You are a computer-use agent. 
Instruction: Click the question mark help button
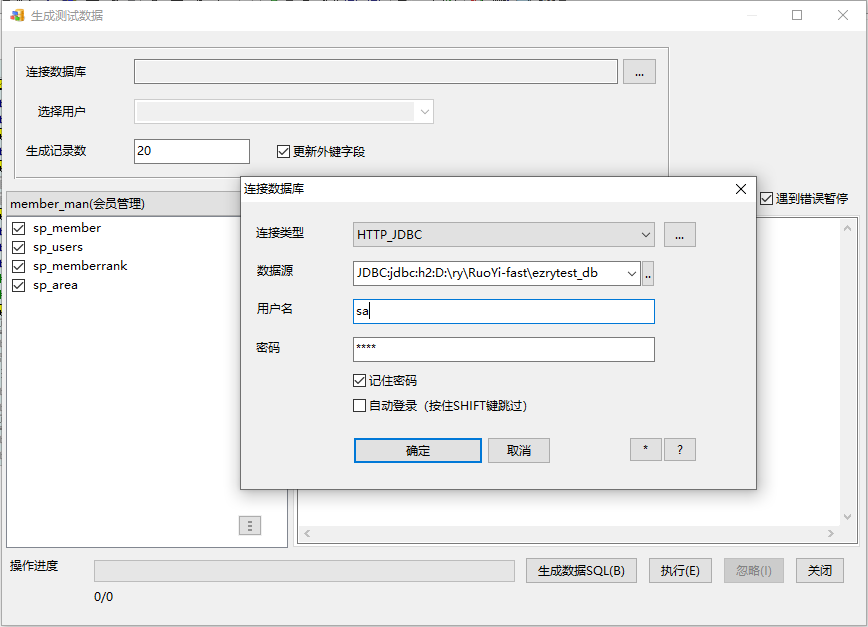click(x=680, y=450)
